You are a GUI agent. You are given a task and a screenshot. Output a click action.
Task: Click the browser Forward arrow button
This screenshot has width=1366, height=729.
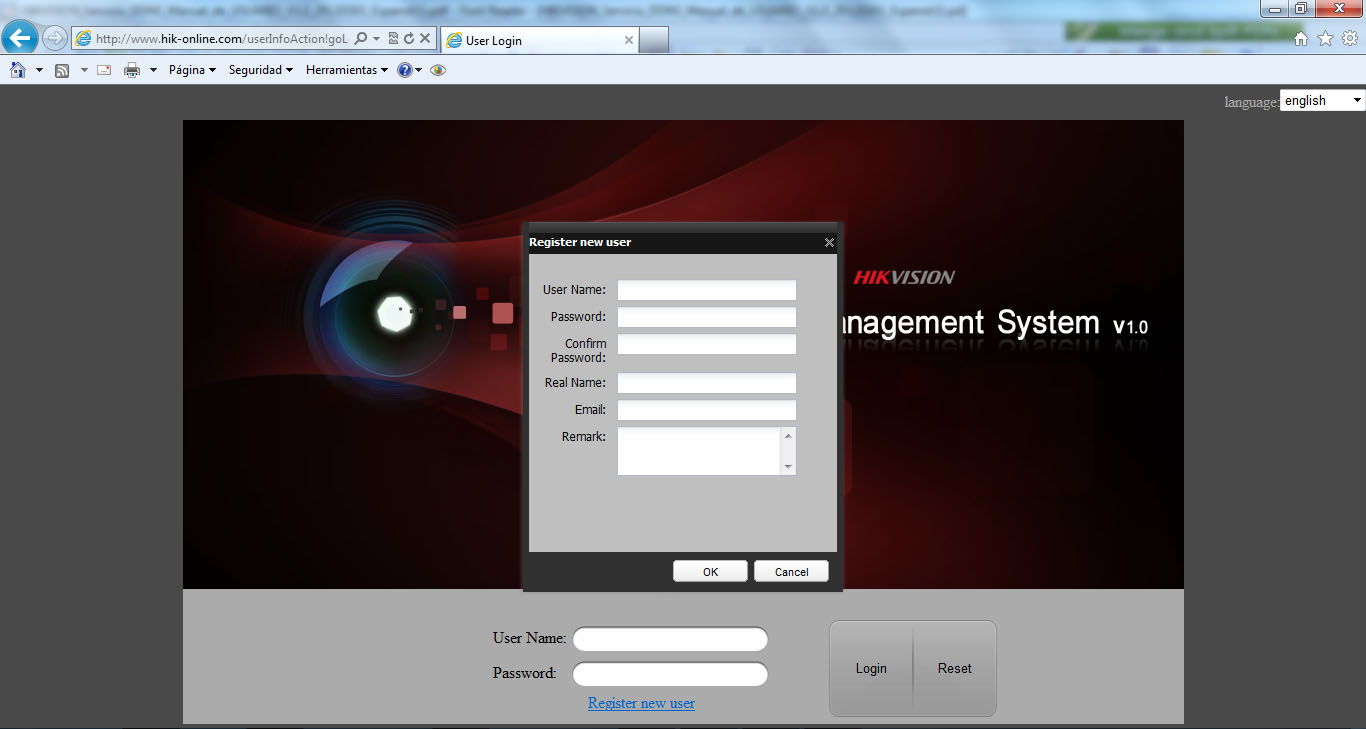54,39
